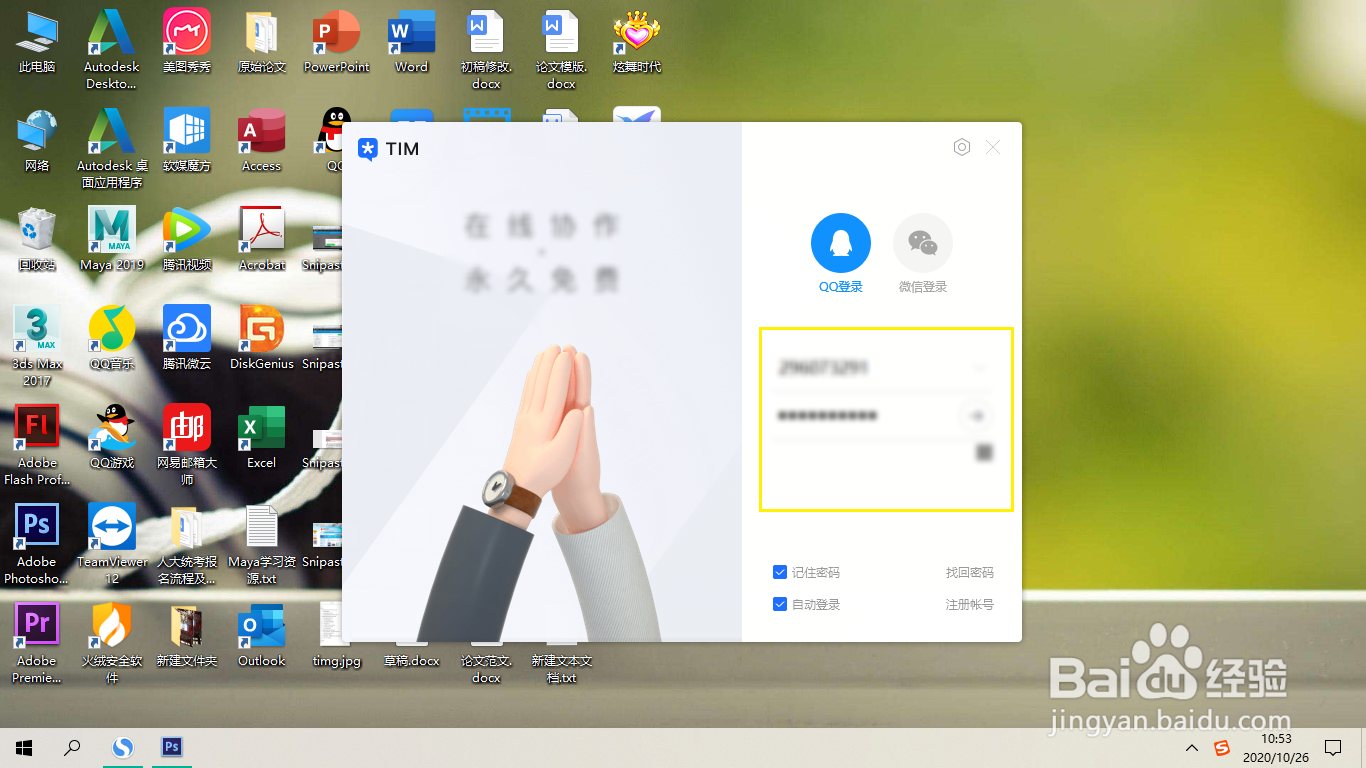Open 炫舞时代 game shortcut
Image resolution: width=1366 pixels, height=768 pixels.
[637, 42]
